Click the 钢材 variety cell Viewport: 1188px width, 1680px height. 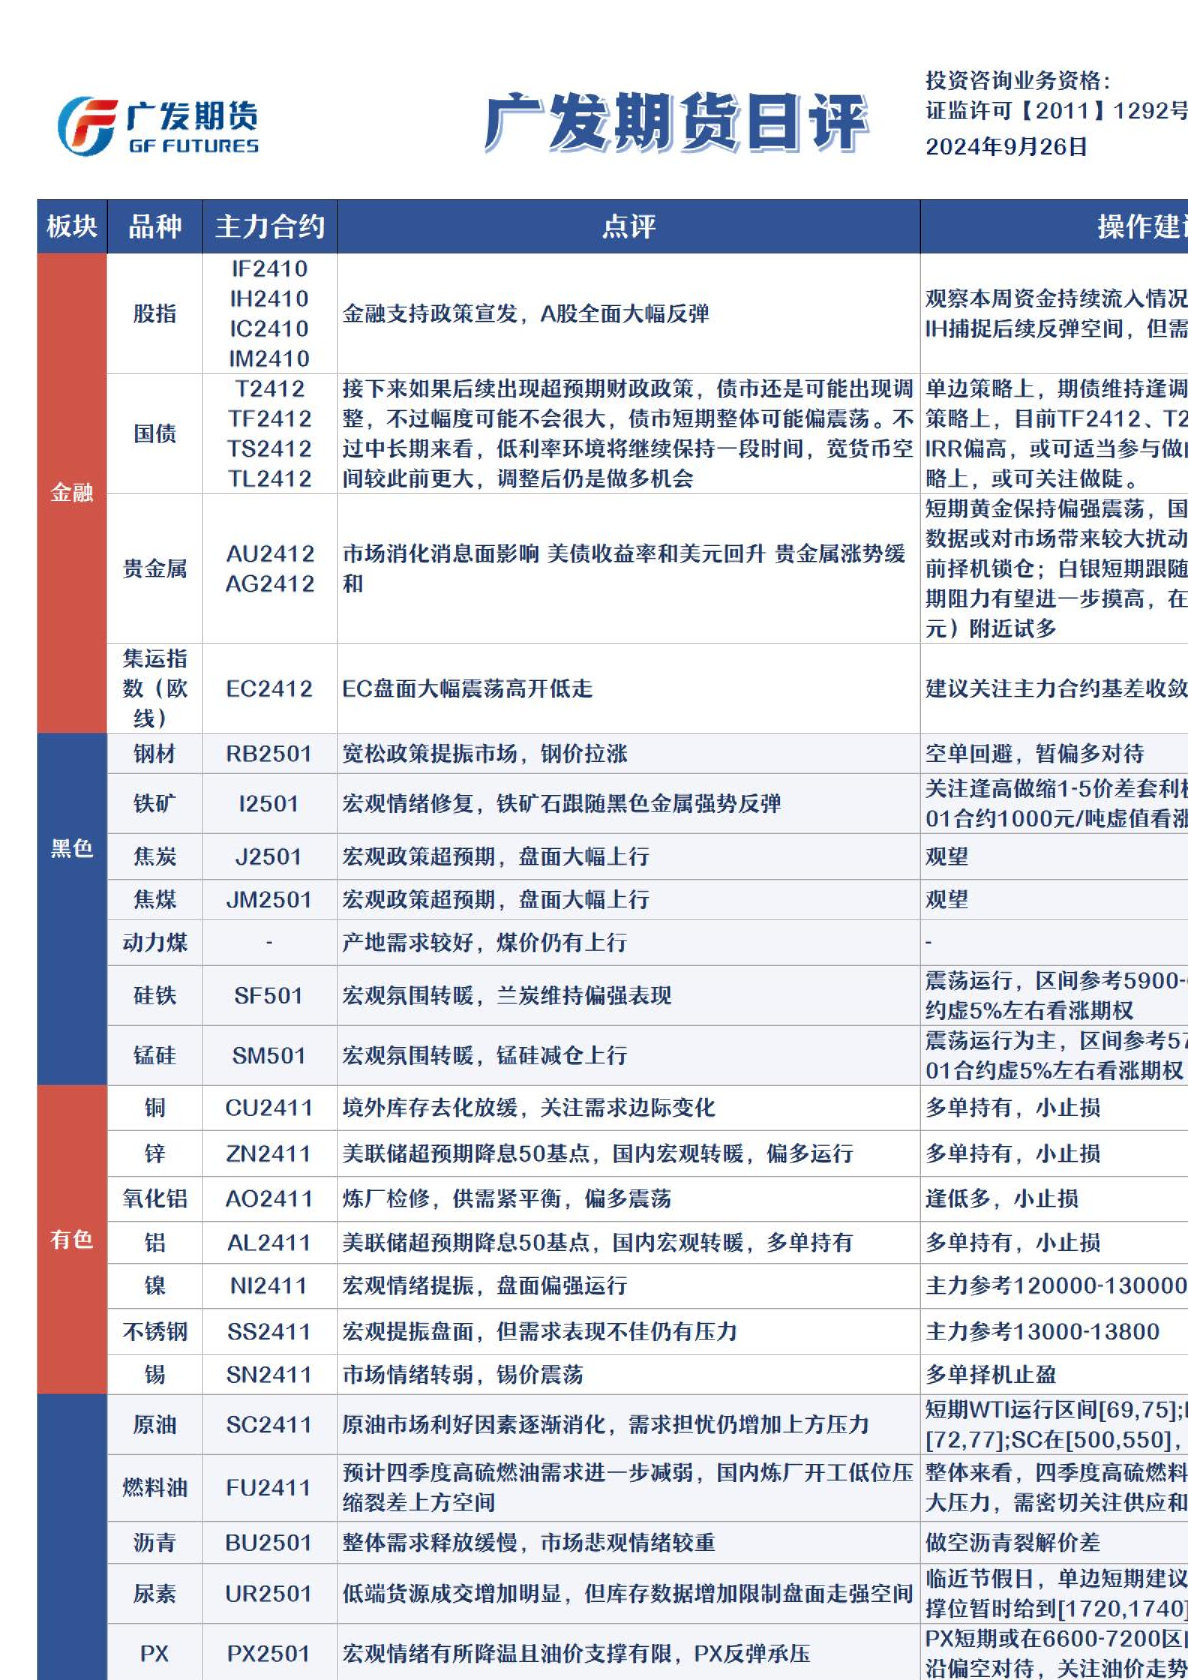(x=155, y=754)
